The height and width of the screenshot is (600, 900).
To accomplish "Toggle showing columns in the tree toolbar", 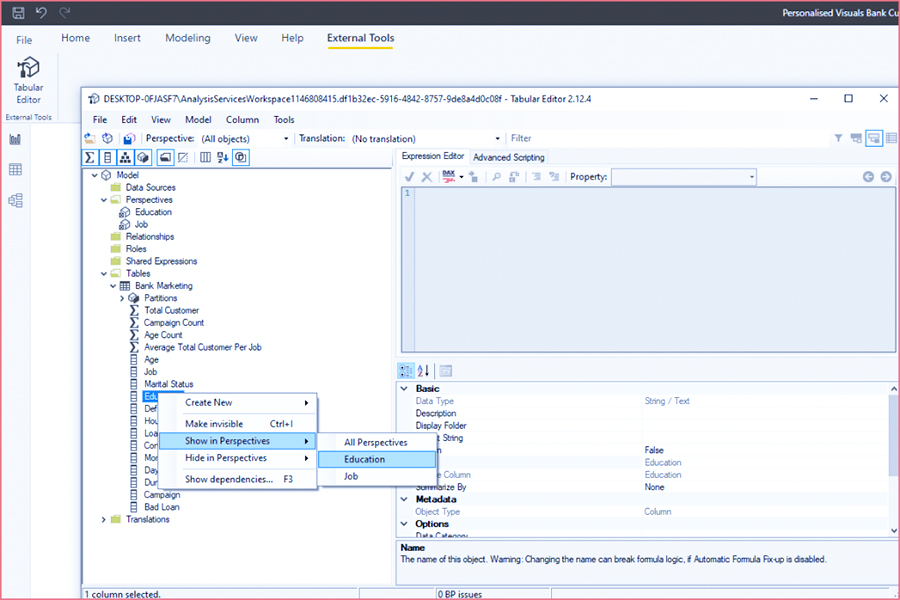I will pyautogui.click(x=107, y=157).
